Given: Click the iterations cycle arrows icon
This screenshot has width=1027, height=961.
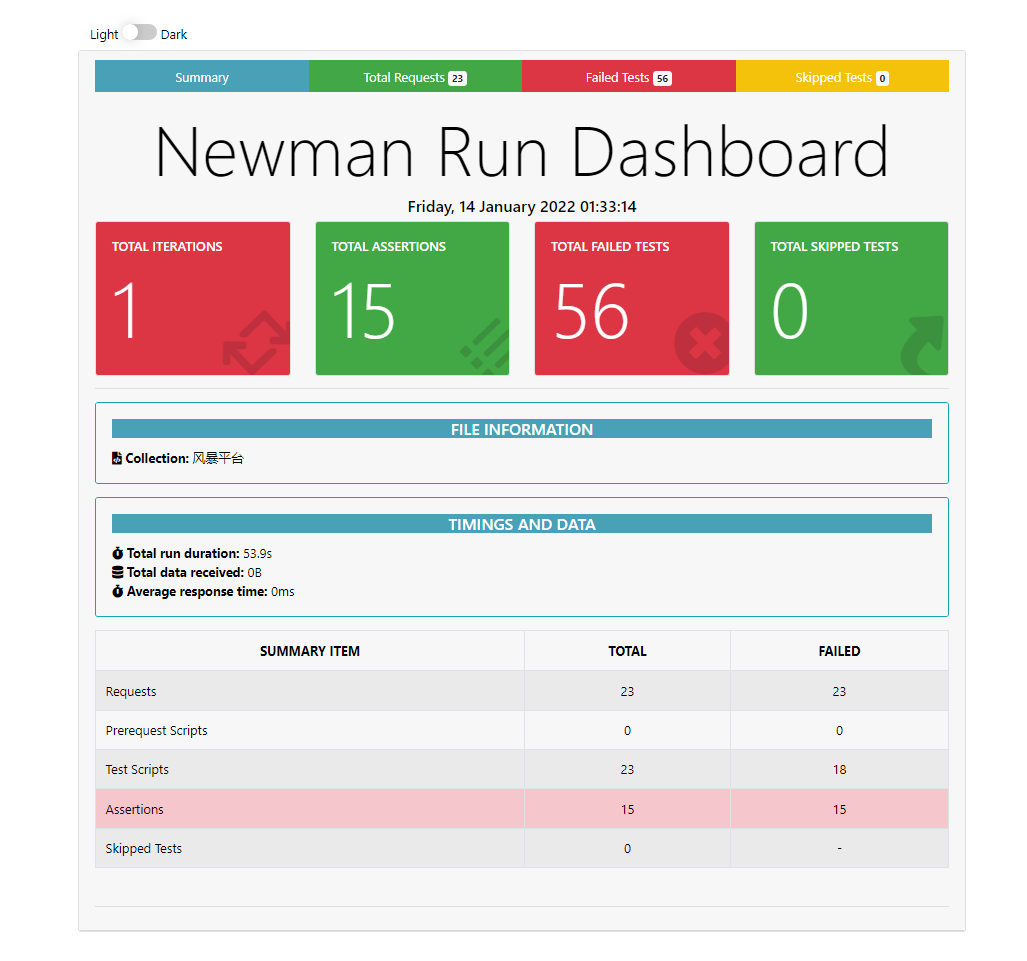Looking at the screenshot, I should pos(257,343).
